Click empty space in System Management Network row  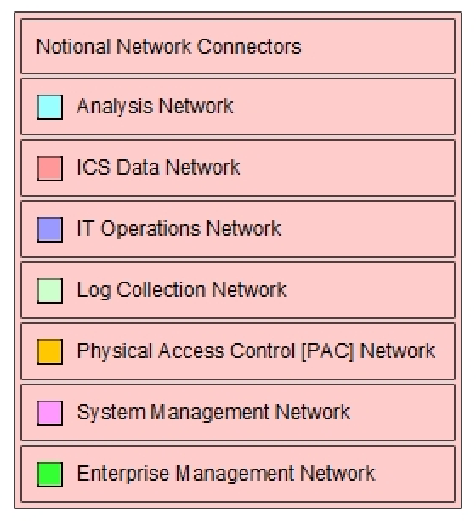click(x=402, y=413)
